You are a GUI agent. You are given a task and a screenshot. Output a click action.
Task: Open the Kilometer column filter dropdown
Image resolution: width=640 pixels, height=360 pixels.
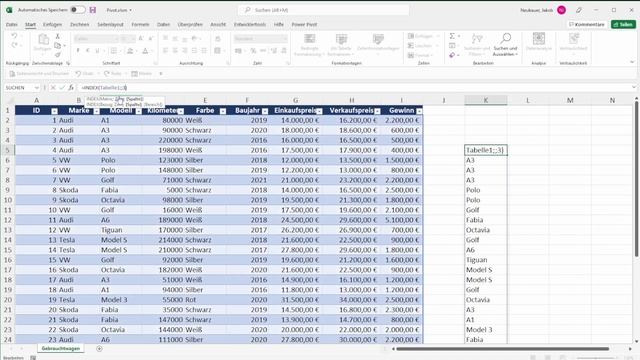(181, 111)
